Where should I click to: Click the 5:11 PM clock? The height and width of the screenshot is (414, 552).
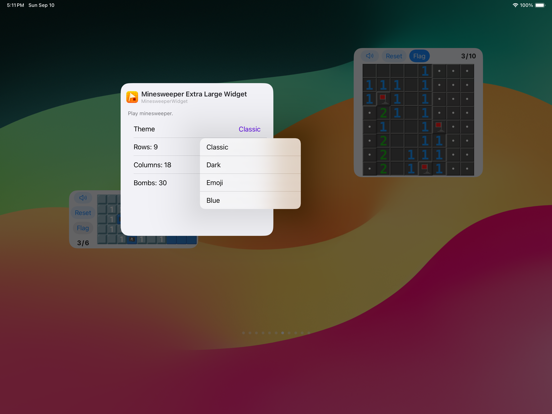click(15, 5)
